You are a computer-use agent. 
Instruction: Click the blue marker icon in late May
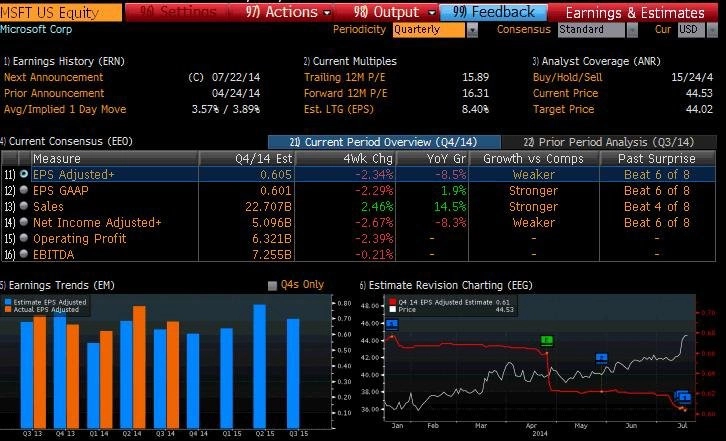coord(601,358)
